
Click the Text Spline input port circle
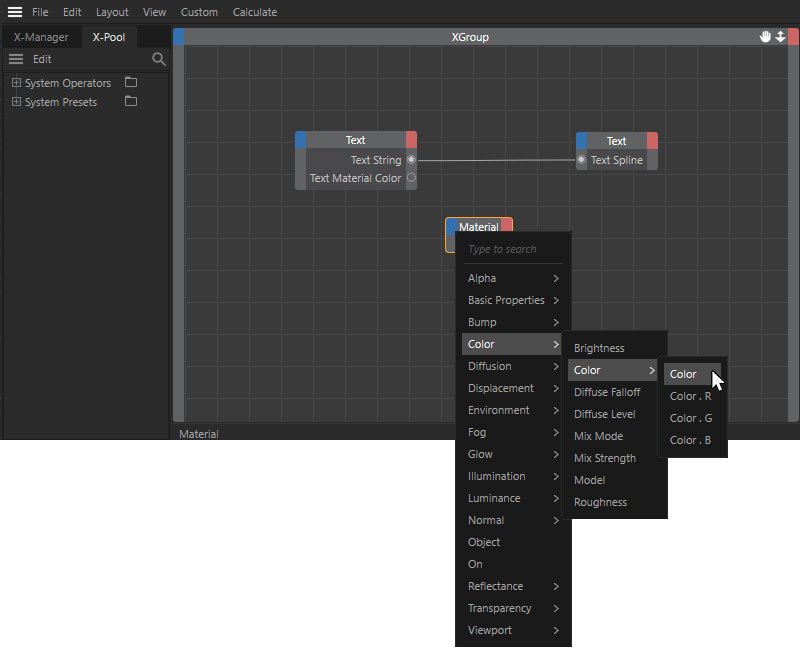click(x=580, y=160)
